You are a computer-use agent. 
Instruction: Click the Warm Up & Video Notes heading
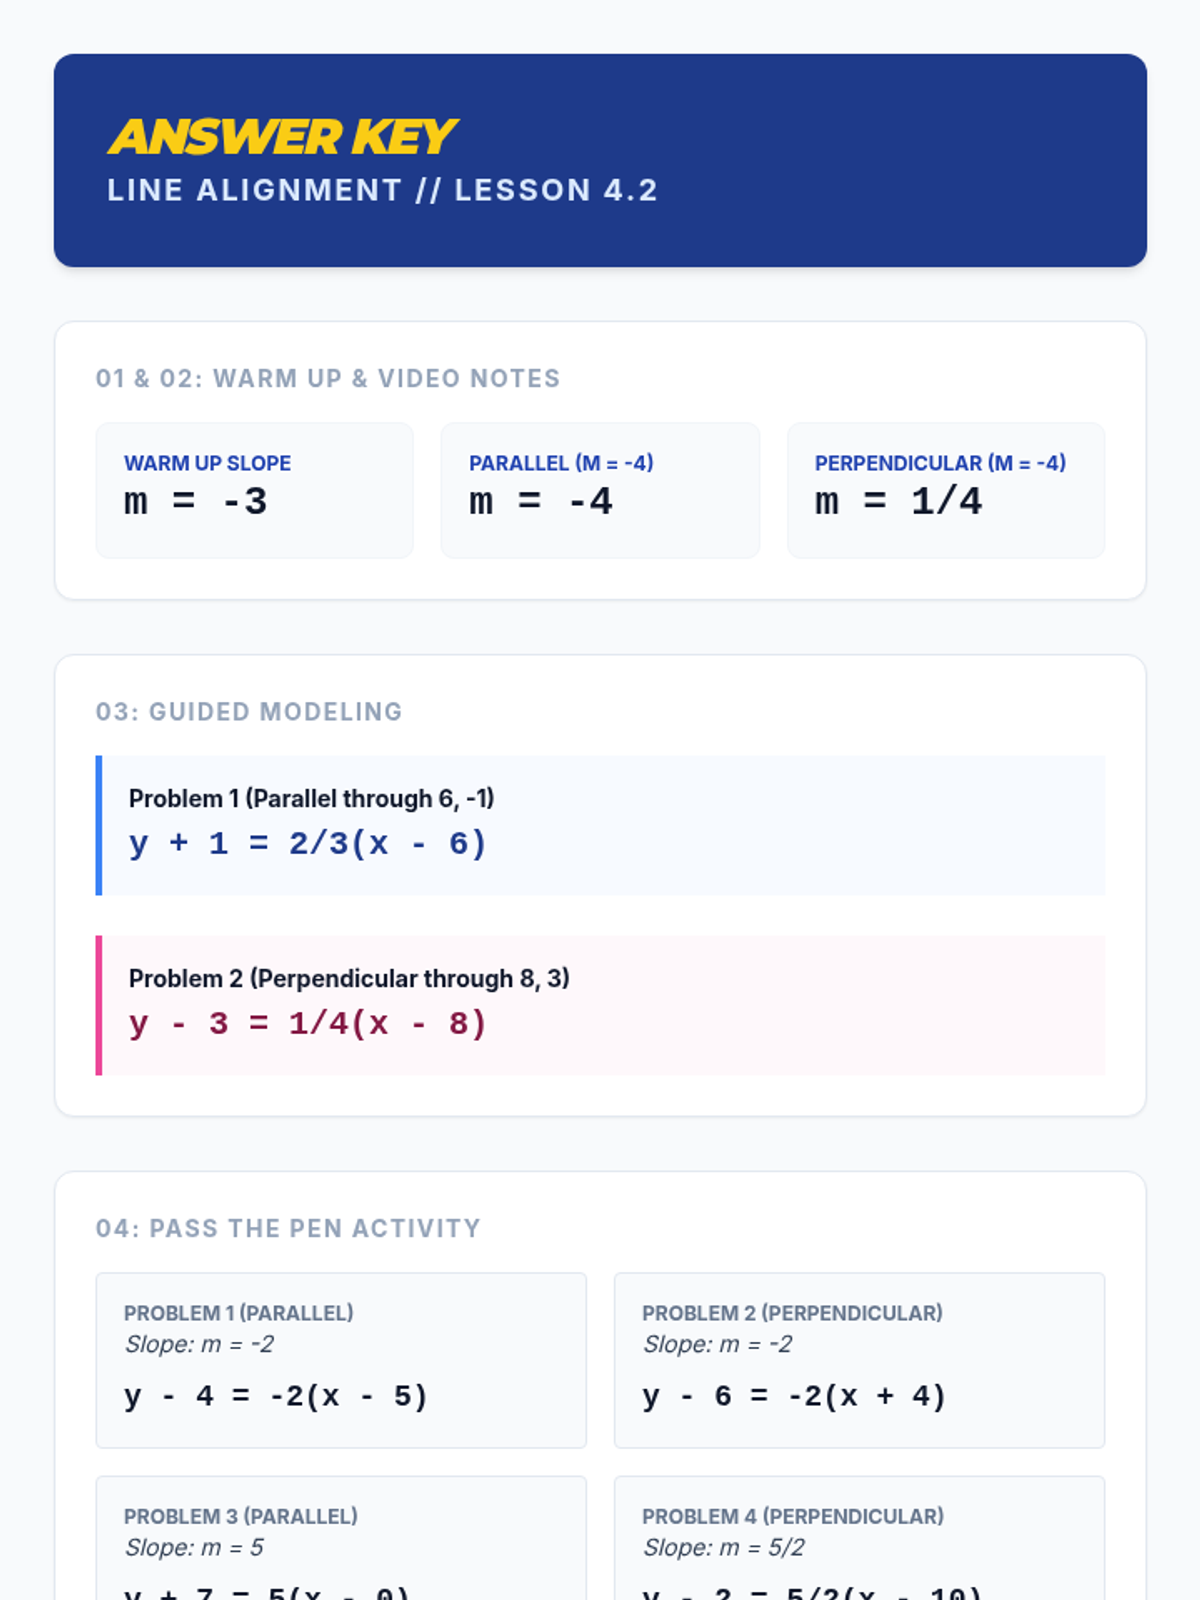(327, 378)
